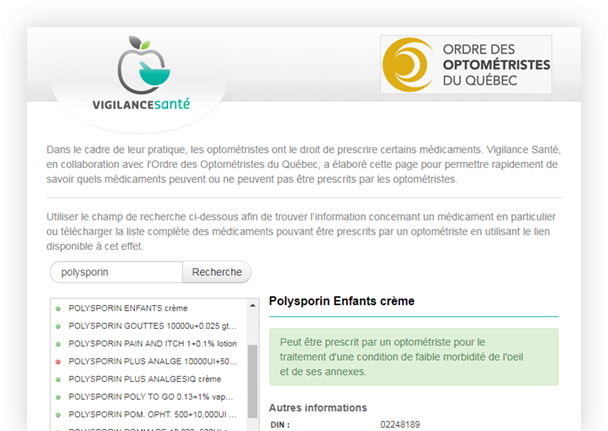Click green dot beside POLYSPORIN GOUTTES
The height and width of the screenshot is (431, 608).
[x=58, y=327]
